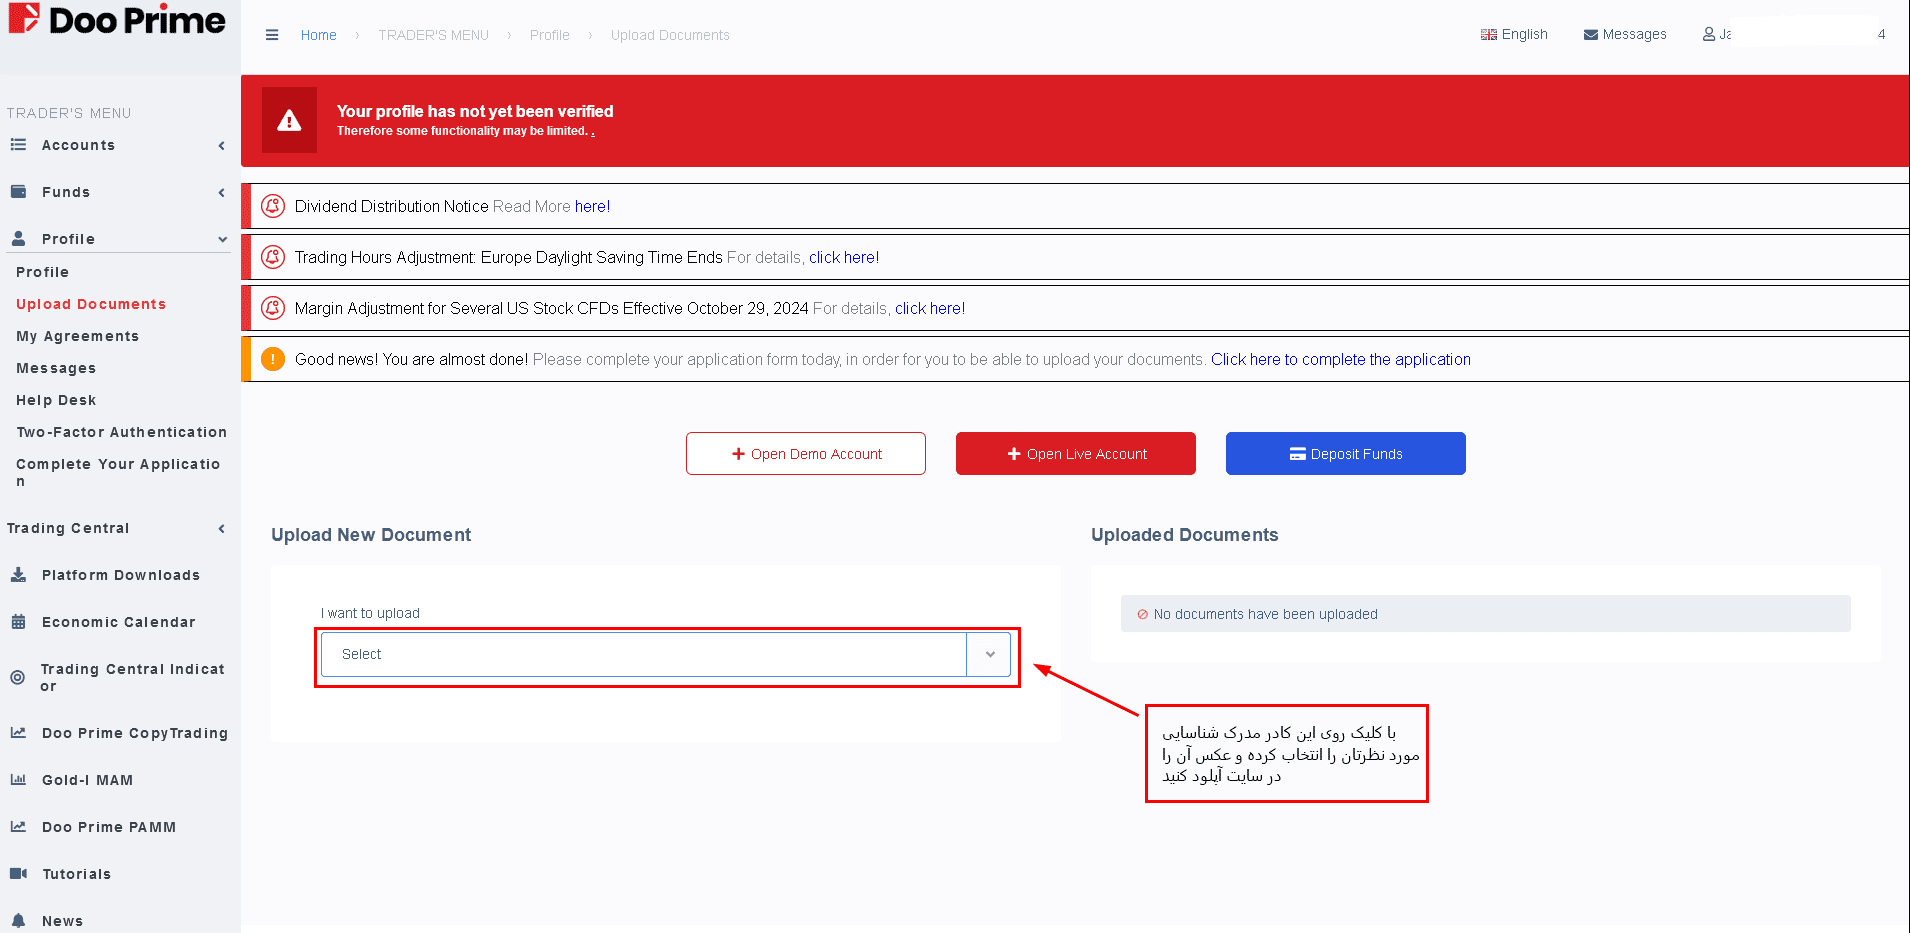1910x933 pixels.
Task: Click 'here!' link in Dividend Distribution Notice
Action: 592,206
